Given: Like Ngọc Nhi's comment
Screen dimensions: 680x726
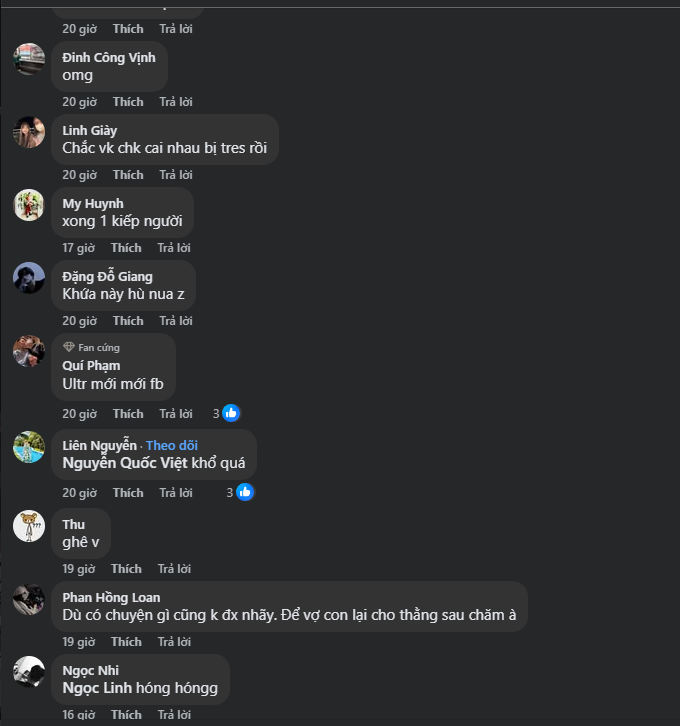Looking at the screenshot, I should click(126, 715).
